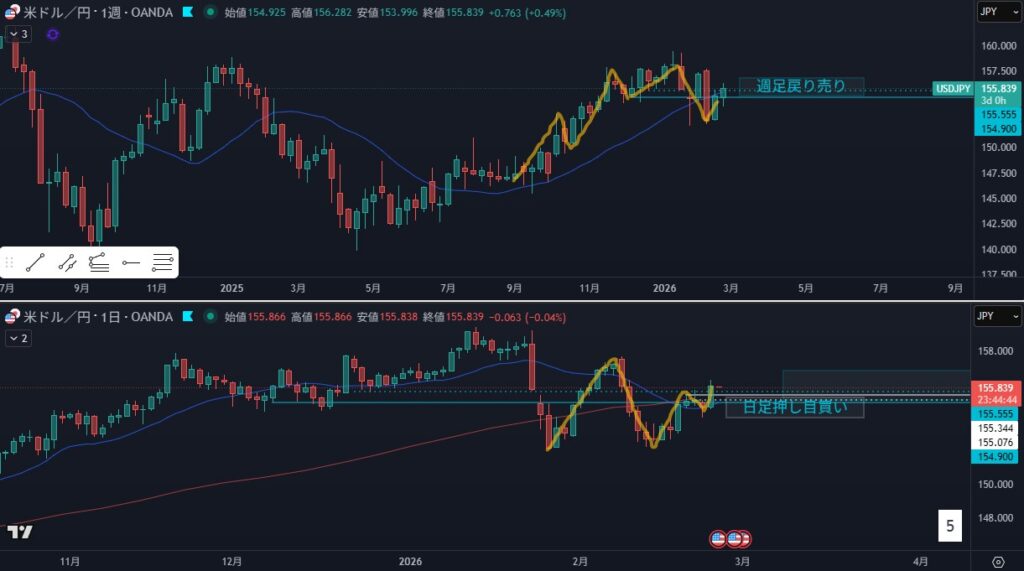Expand the weekly chart's indicator legend showing 3
This screenshot has height=571, width=1024.
click(x=19, y=34)
